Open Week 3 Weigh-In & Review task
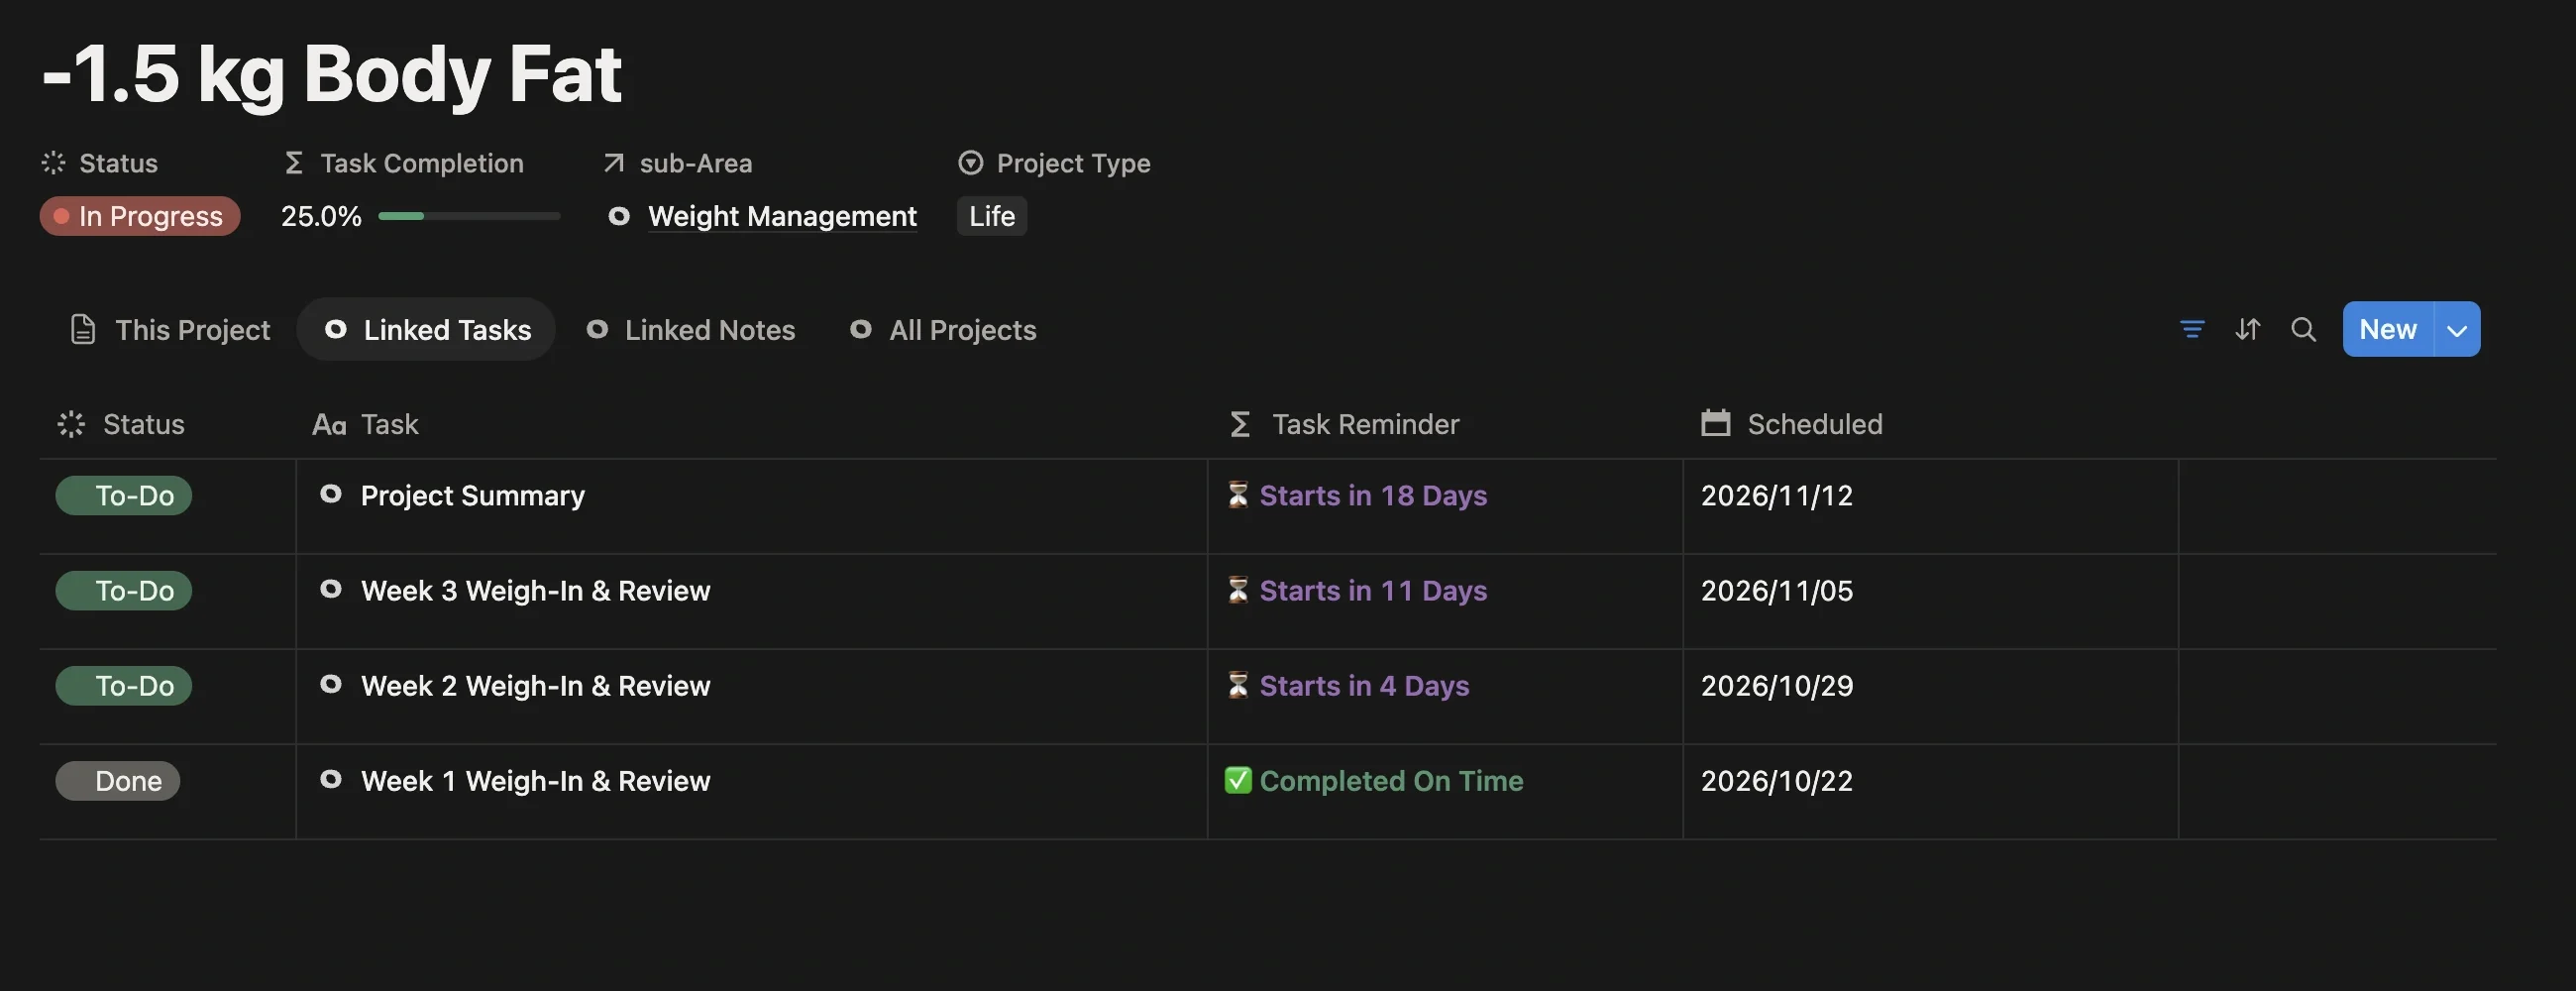 (535, 591)
